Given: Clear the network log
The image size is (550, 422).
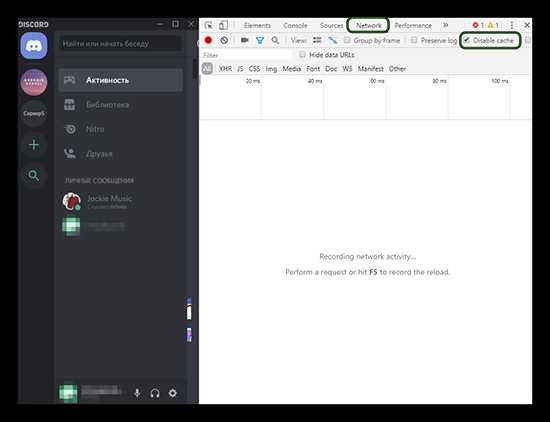Looking at the screenshot, I should tap(224, 40).
